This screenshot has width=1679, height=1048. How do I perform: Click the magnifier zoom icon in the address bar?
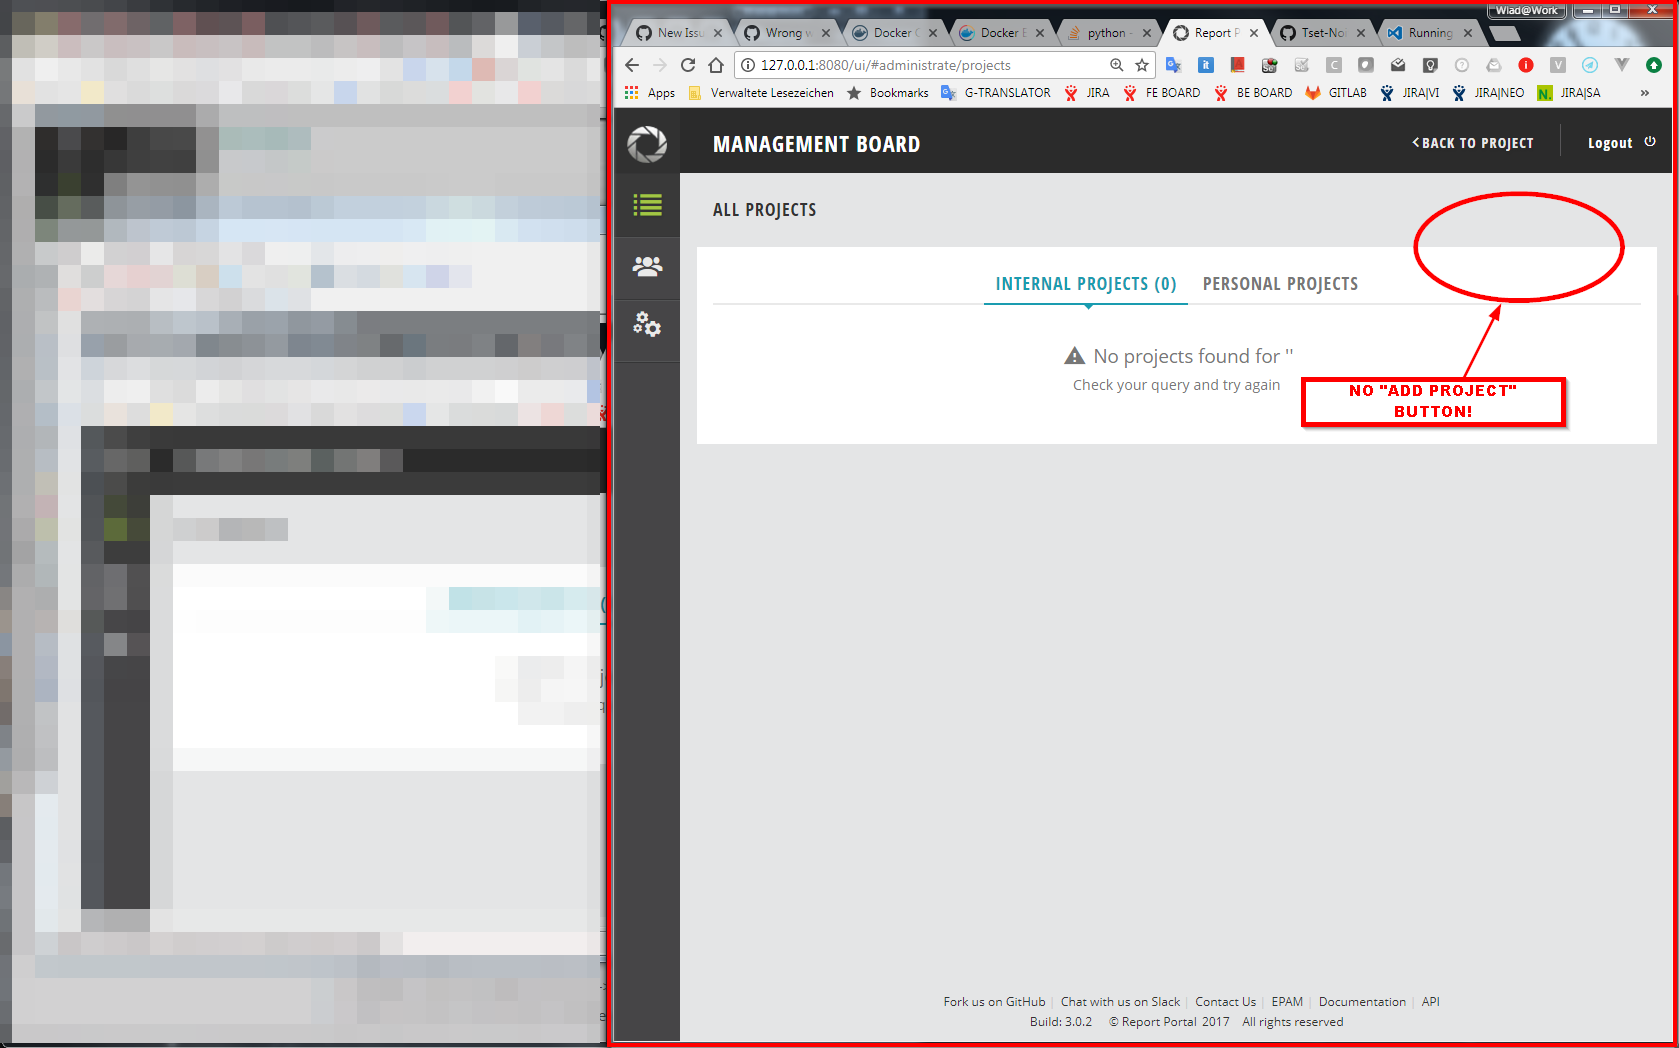[1116, 65]
